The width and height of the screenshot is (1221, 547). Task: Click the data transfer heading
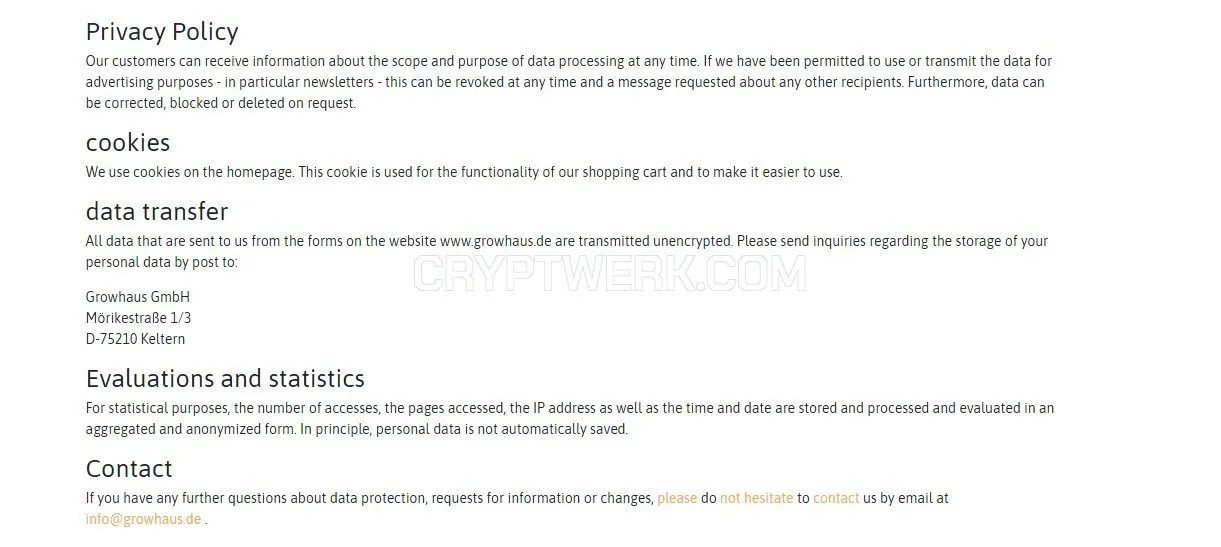coord(157,211)
